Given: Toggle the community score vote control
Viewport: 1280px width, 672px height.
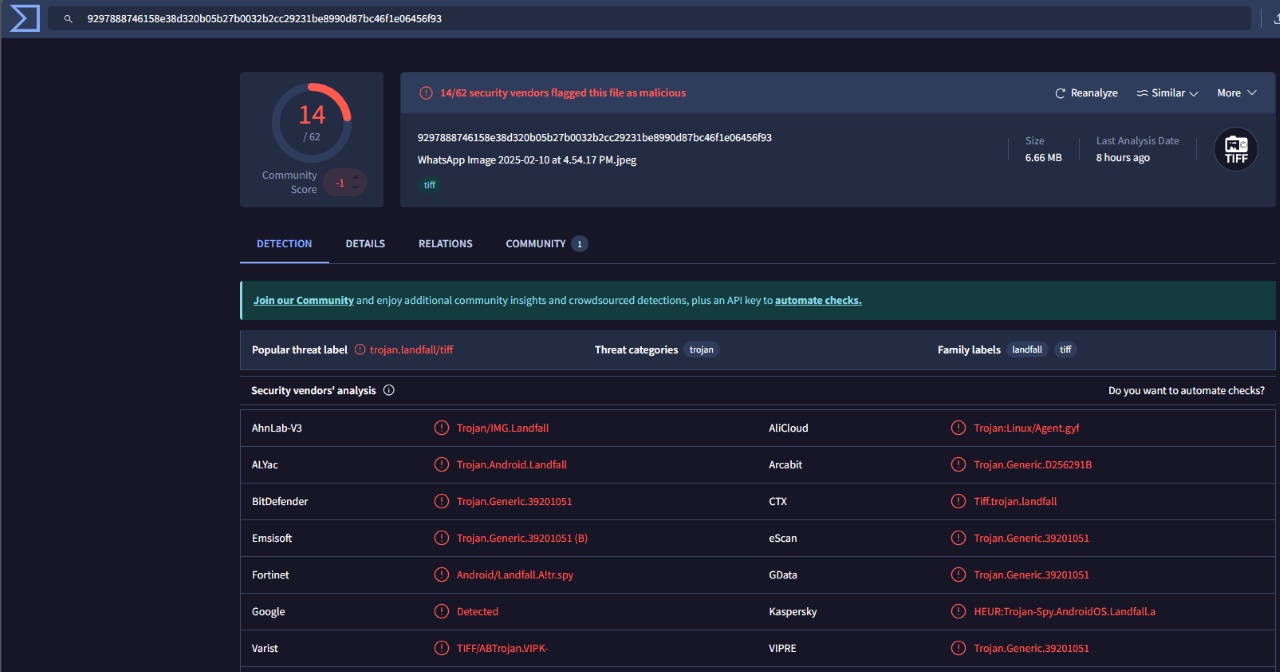Looking at the screenshot, I should [x=345, y=183].
